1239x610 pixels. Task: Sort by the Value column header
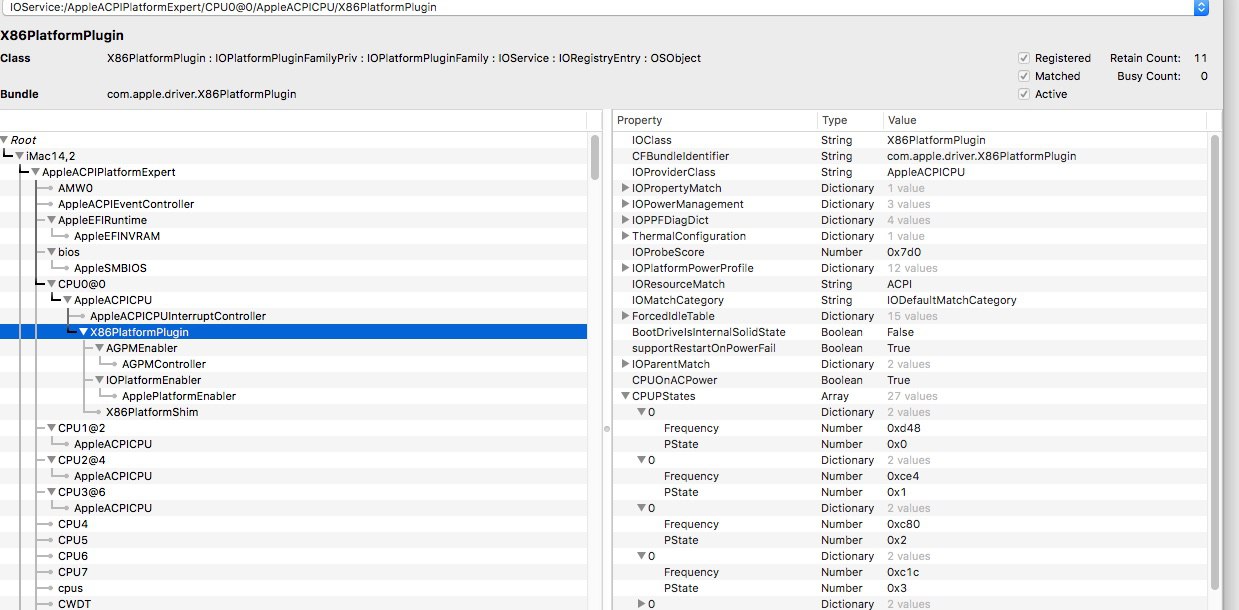(x=1045, y=120)
